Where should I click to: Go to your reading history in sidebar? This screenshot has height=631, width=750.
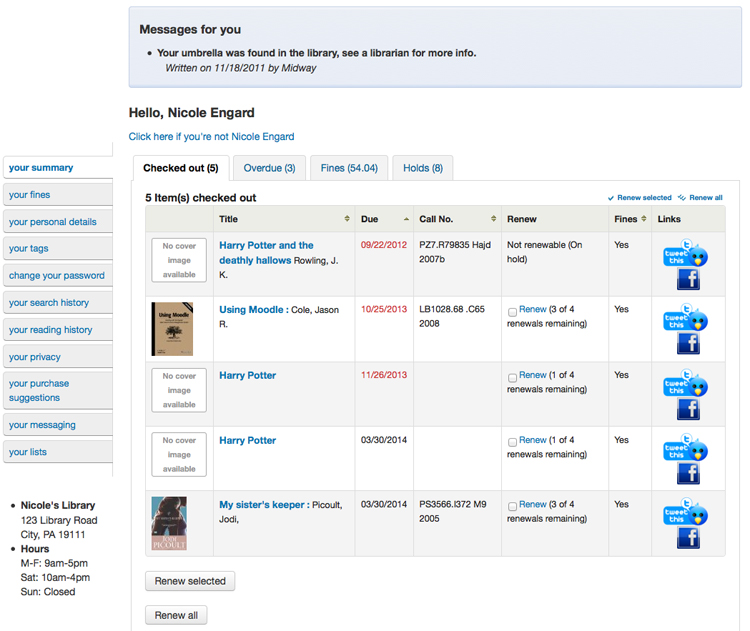[x=50, y=330]
